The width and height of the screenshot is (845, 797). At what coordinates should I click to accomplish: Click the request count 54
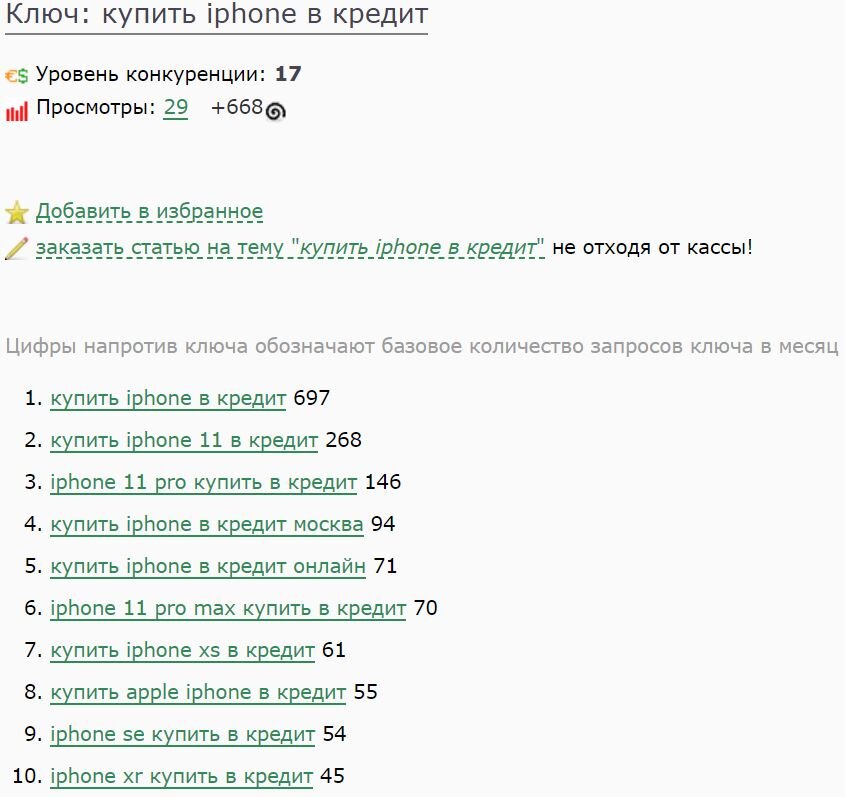point(334,734)
